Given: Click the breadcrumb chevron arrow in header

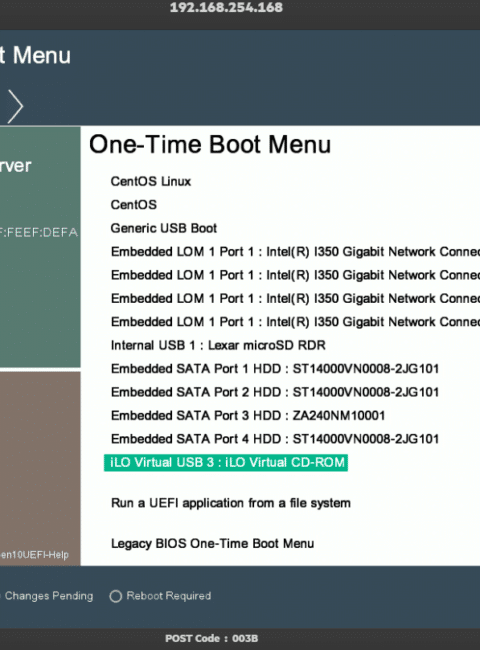Looking at the screenshot, I should [16, 106].
